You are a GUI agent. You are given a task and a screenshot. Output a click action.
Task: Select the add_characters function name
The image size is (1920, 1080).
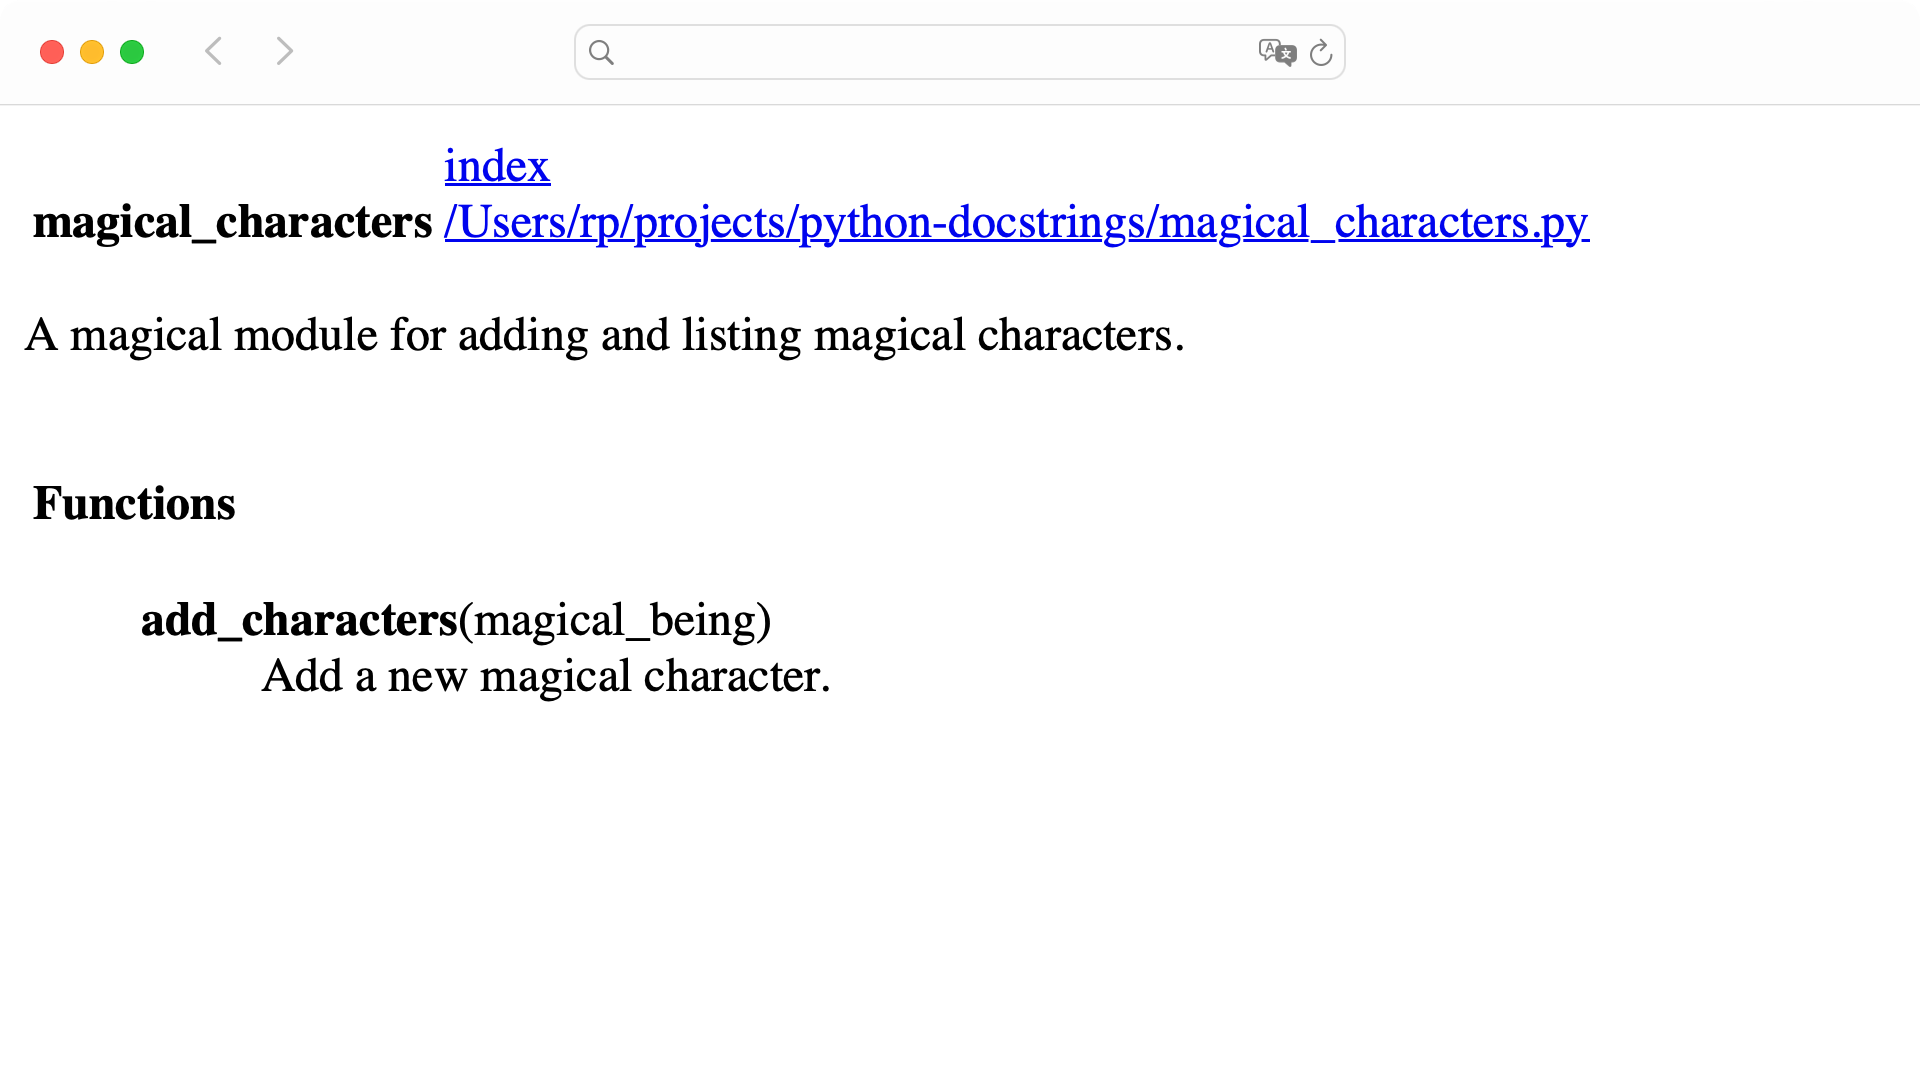[x=298, y=620]
